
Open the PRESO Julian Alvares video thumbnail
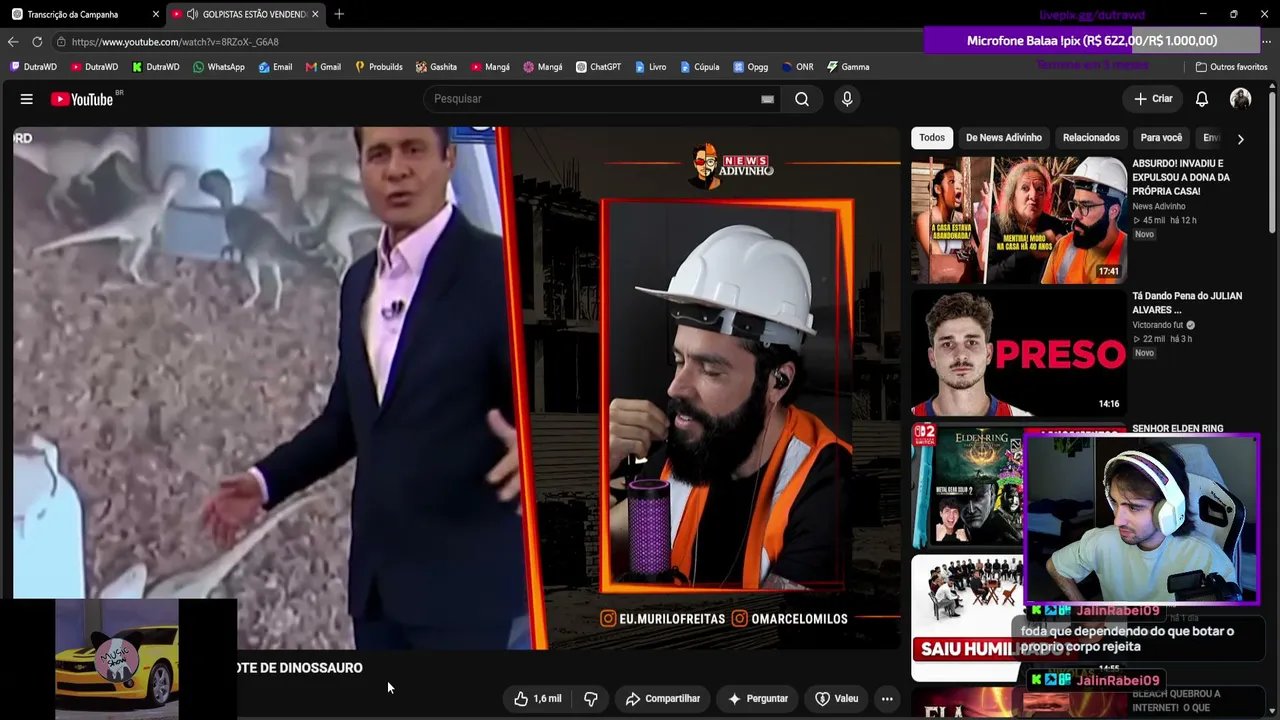point(1019,353)
